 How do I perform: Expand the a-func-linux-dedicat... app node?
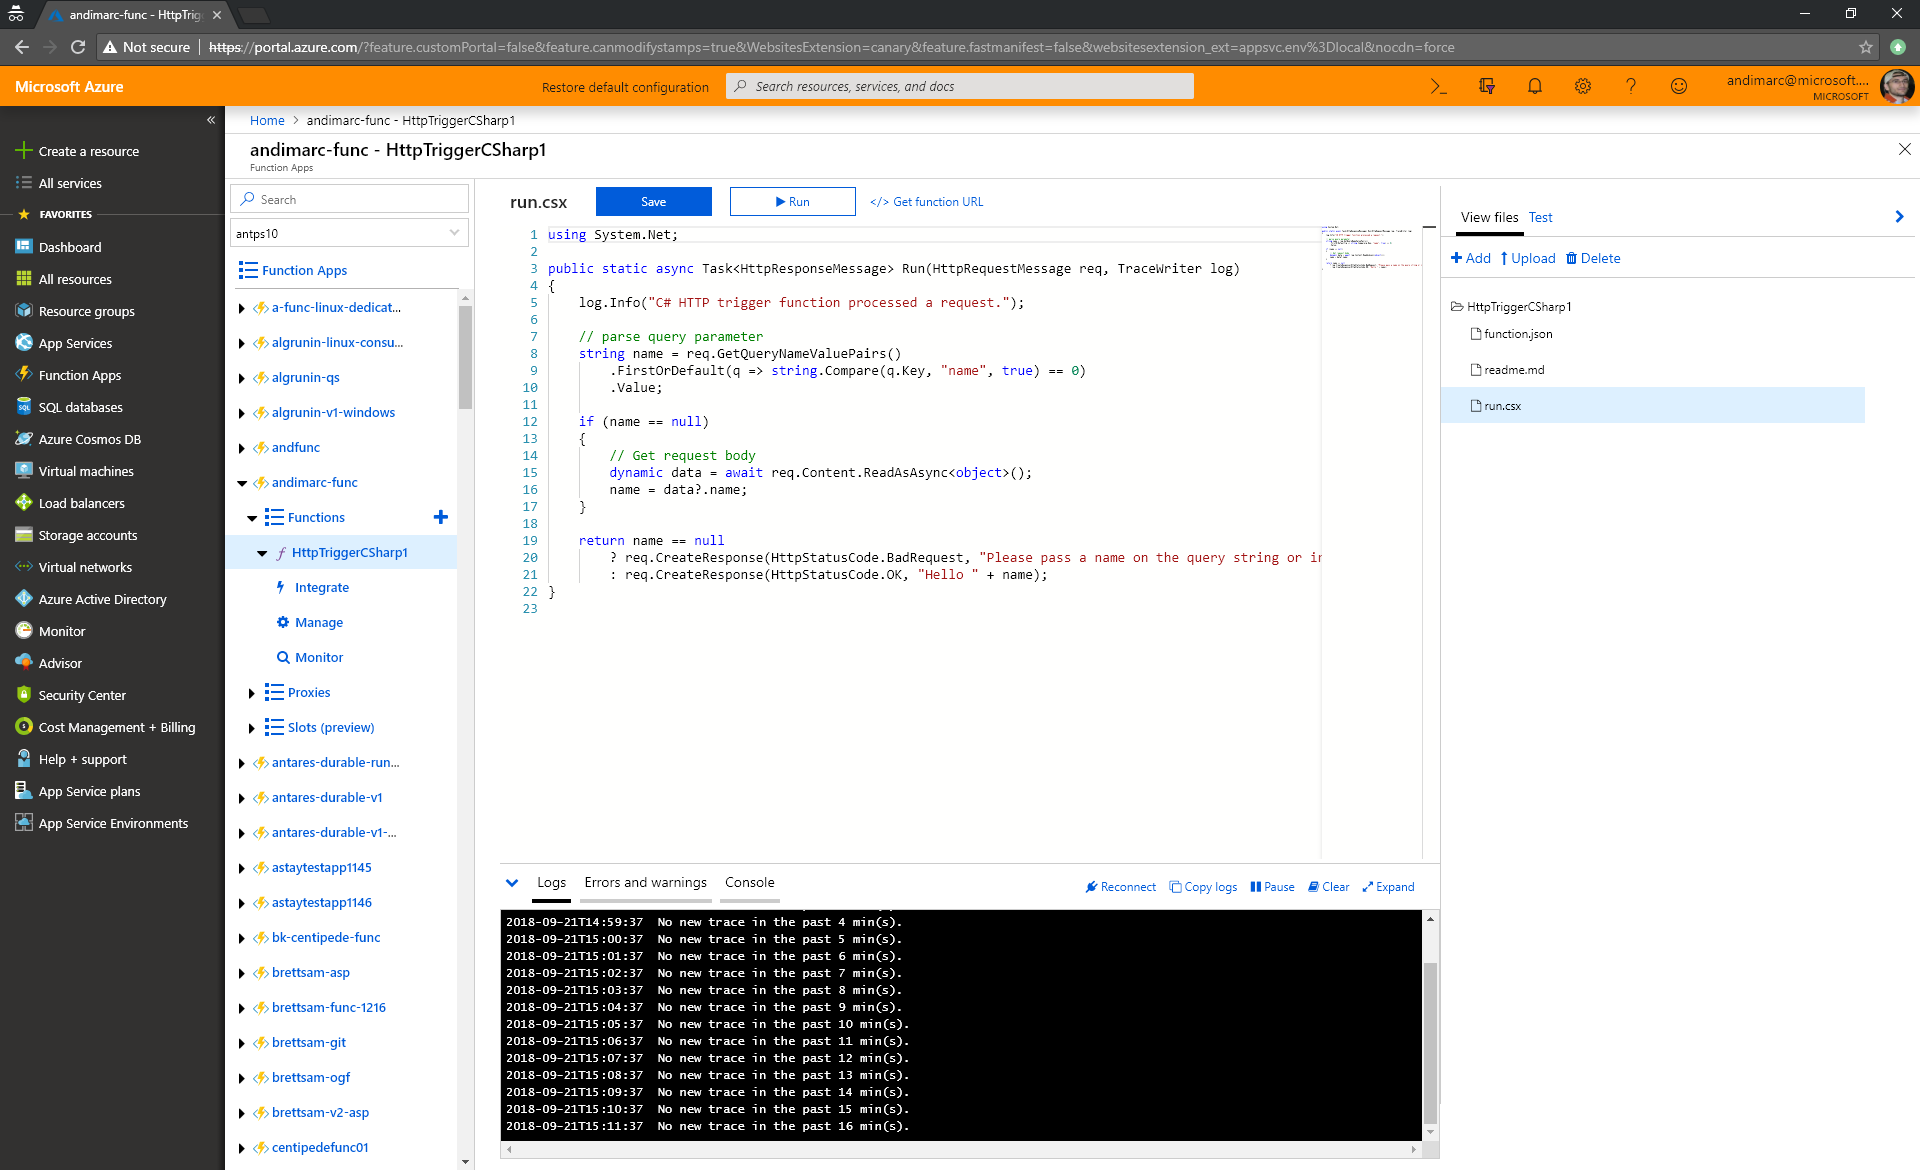pyautogui.click(x=242, y=308)
